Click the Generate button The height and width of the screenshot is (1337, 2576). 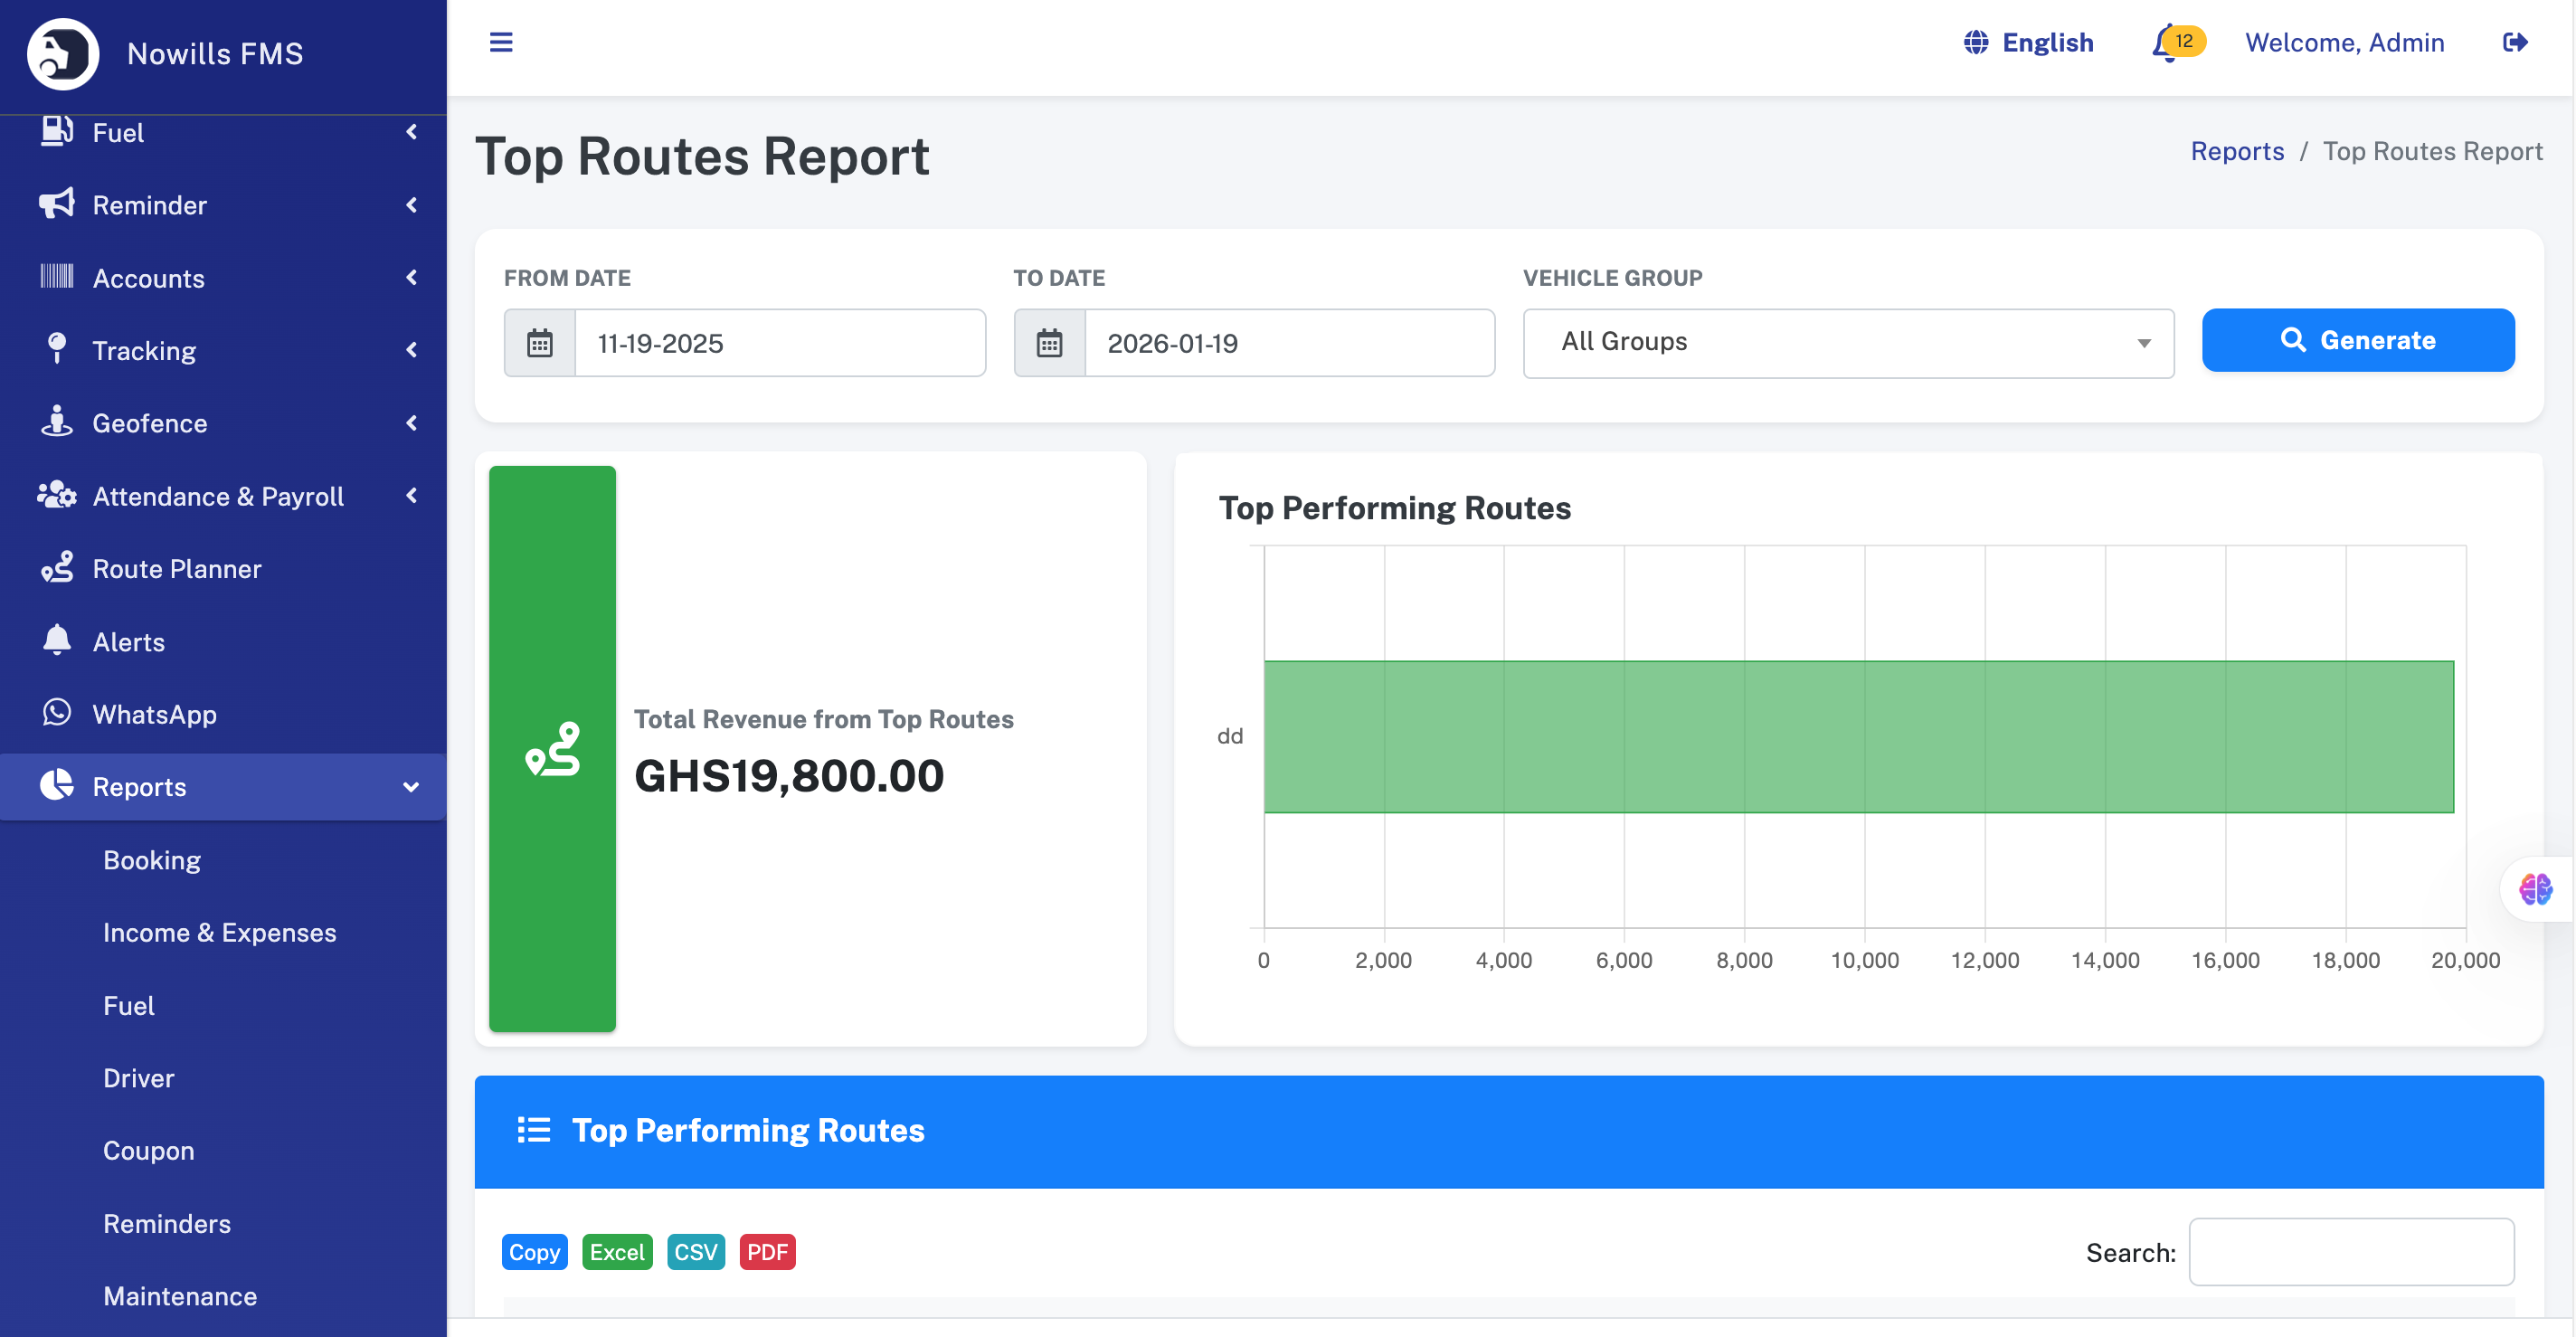(x=2357, y=340)
